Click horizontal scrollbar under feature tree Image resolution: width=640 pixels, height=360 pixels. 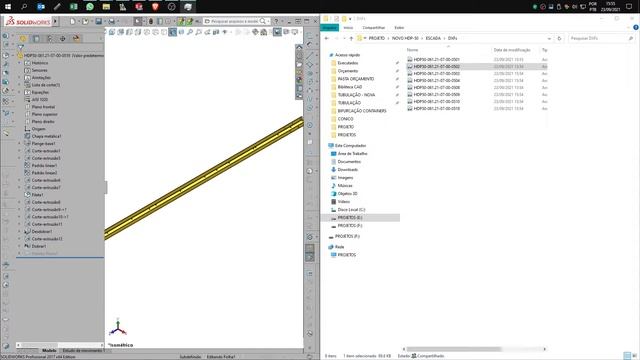pyautogui.click(x=60, y=345)
